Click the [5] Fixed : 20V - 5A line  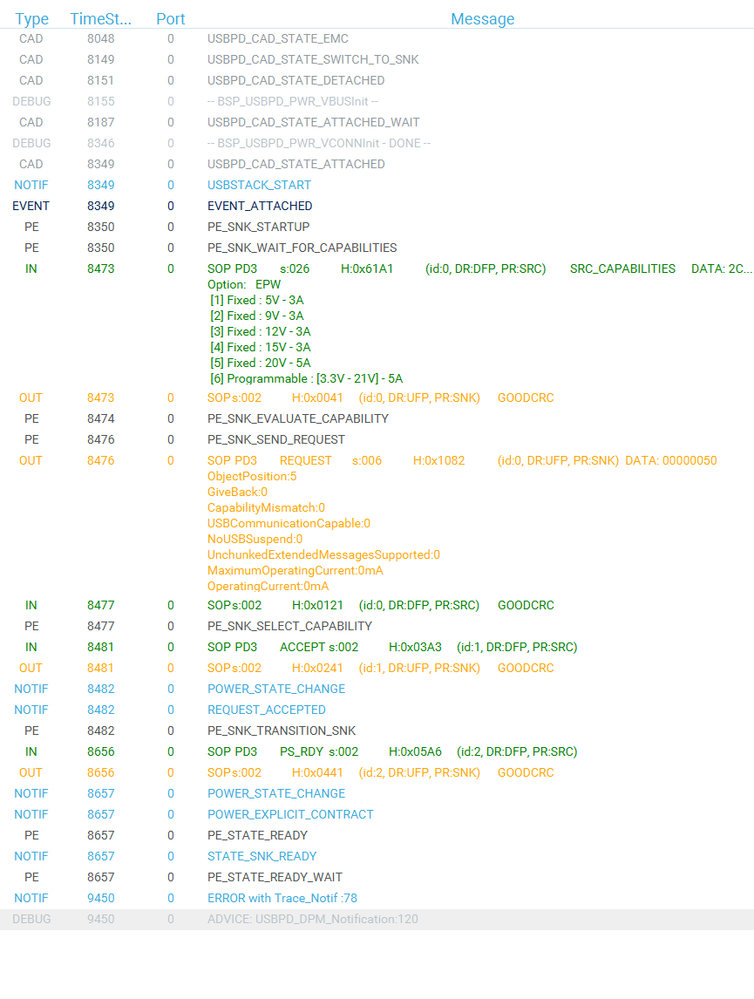coord(260,363)
